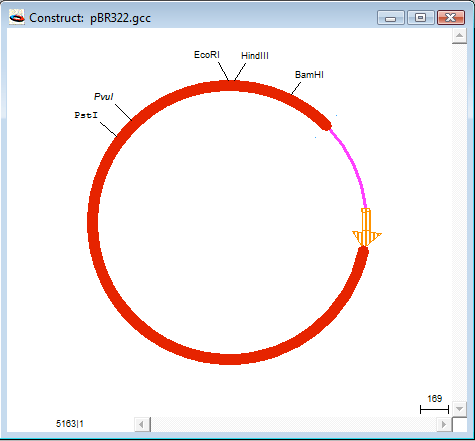Click the 169 scale bar indicator
This screenshot has height=441, width=475.
coord(434,404)
